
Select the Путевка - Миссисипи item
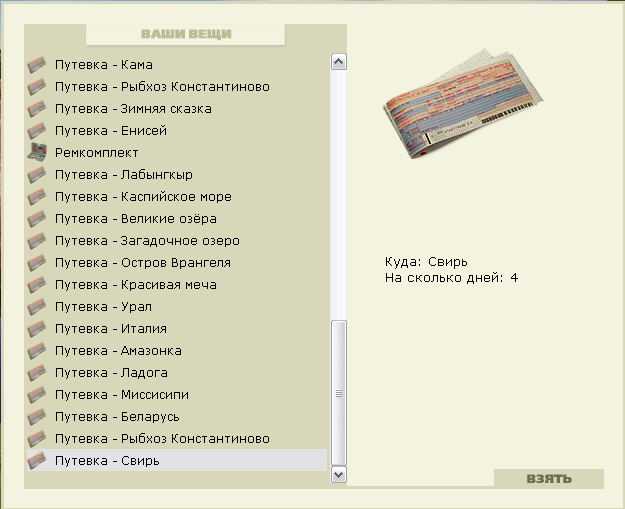pyautogui.click(x=177, y=395)
